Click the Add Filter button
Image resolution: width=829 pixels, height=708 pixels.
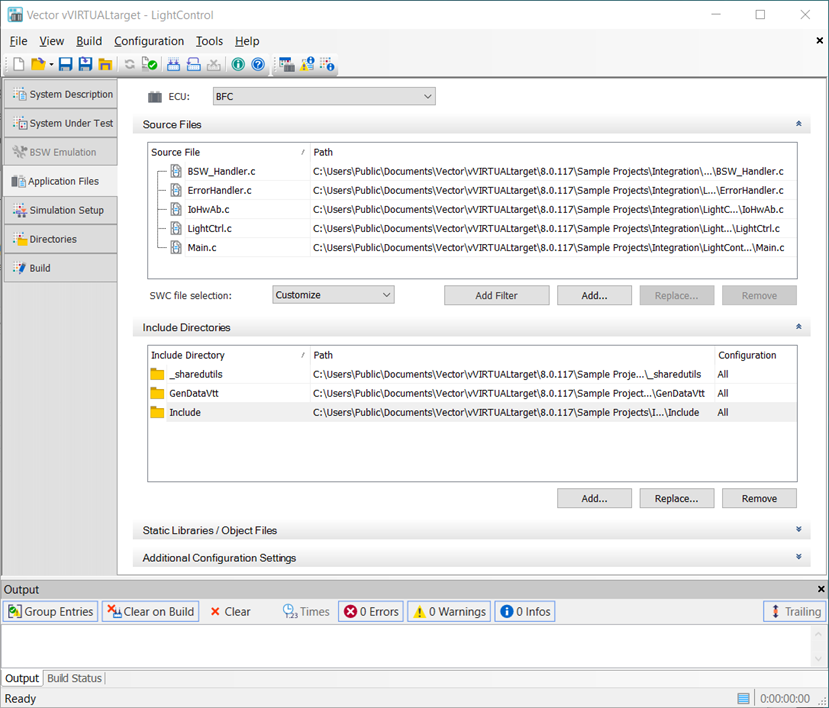[496, 296]
